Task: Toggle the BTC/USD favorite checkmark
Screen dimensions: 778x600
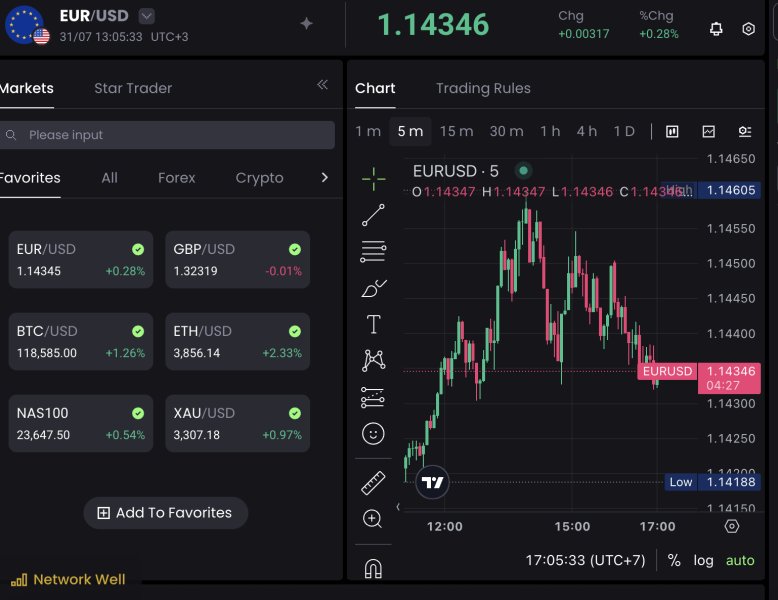Action: [138, 331]
